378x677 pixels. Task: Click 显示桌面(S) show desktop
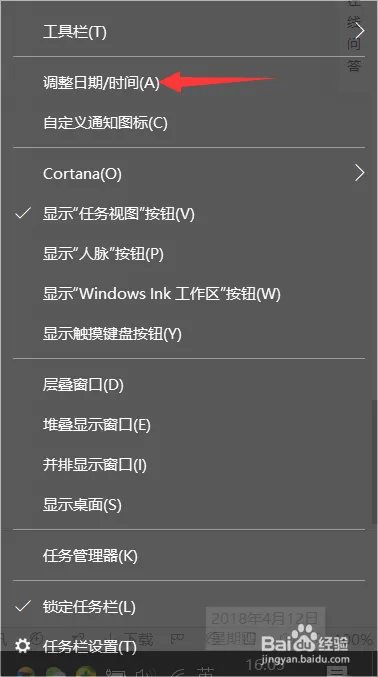coord(82,505)
